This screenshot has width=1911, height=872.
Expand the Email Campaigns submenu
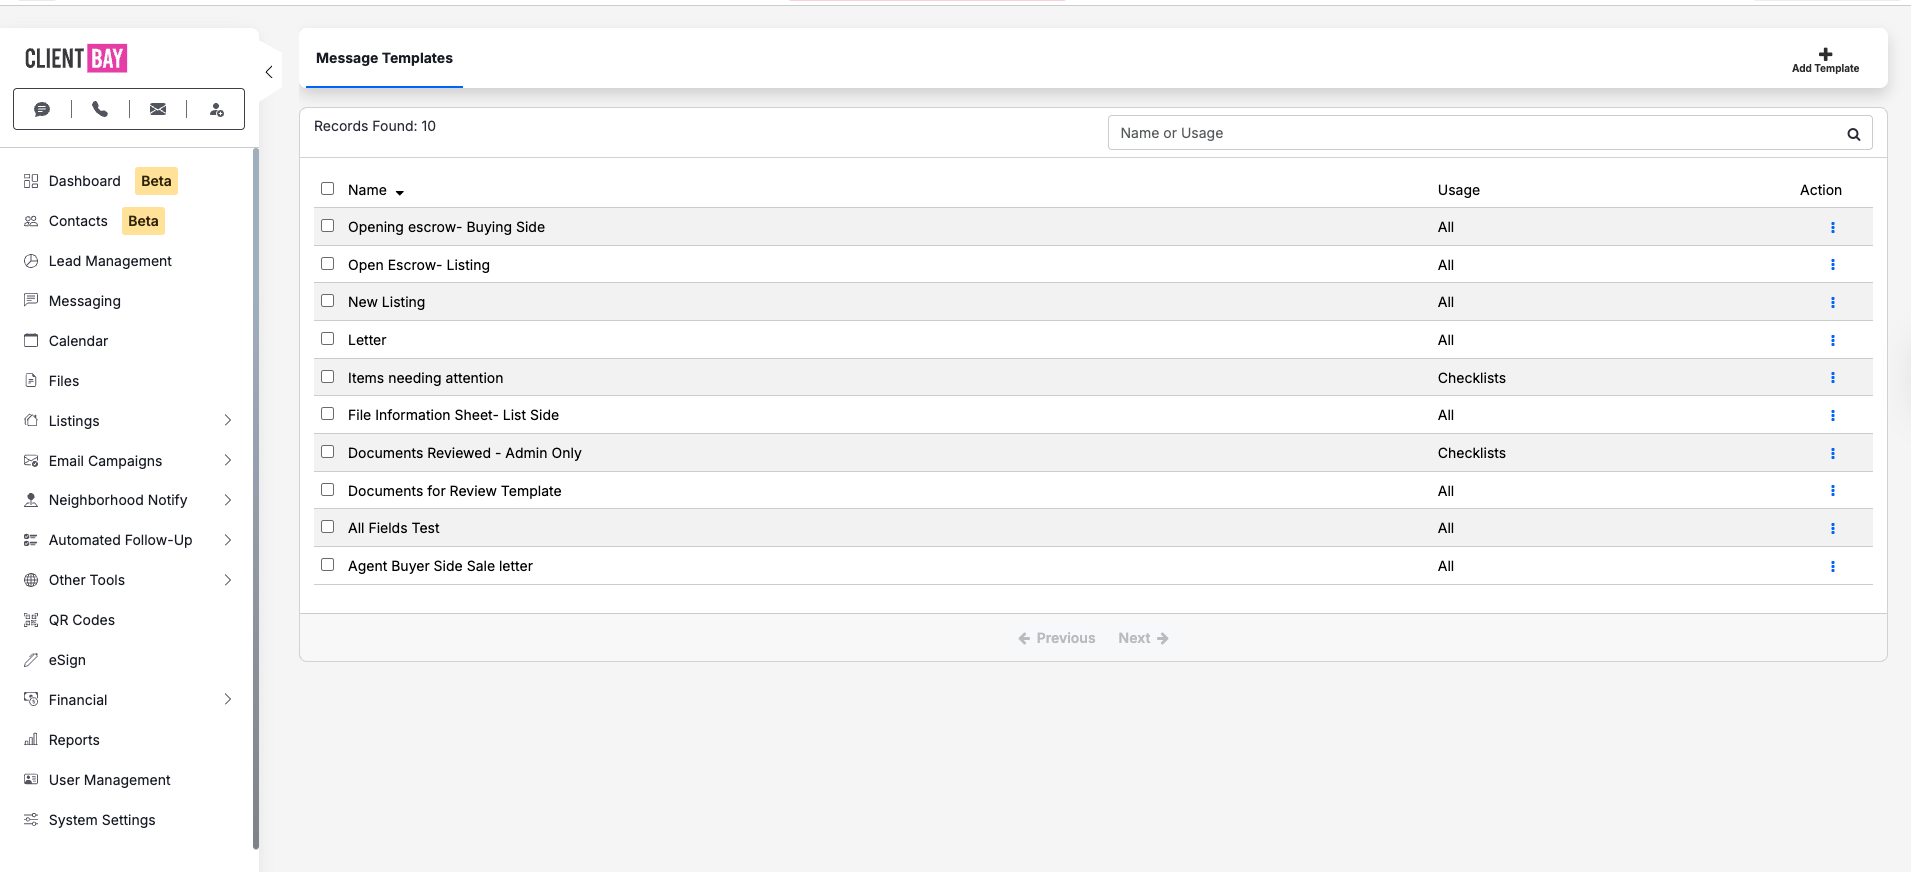click(228, 461)
